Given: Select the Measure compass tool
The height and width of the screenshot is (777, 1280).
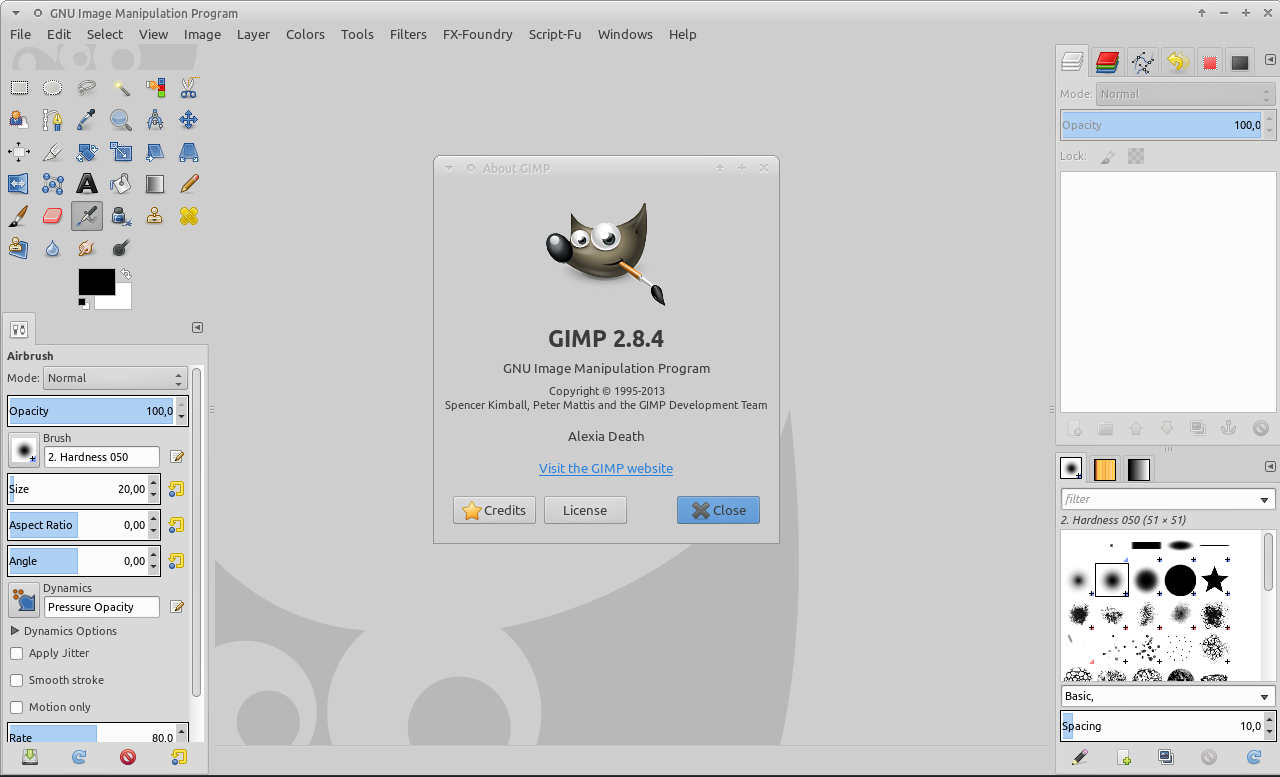Looking at the screenshot, I should (x=155, y=120).
